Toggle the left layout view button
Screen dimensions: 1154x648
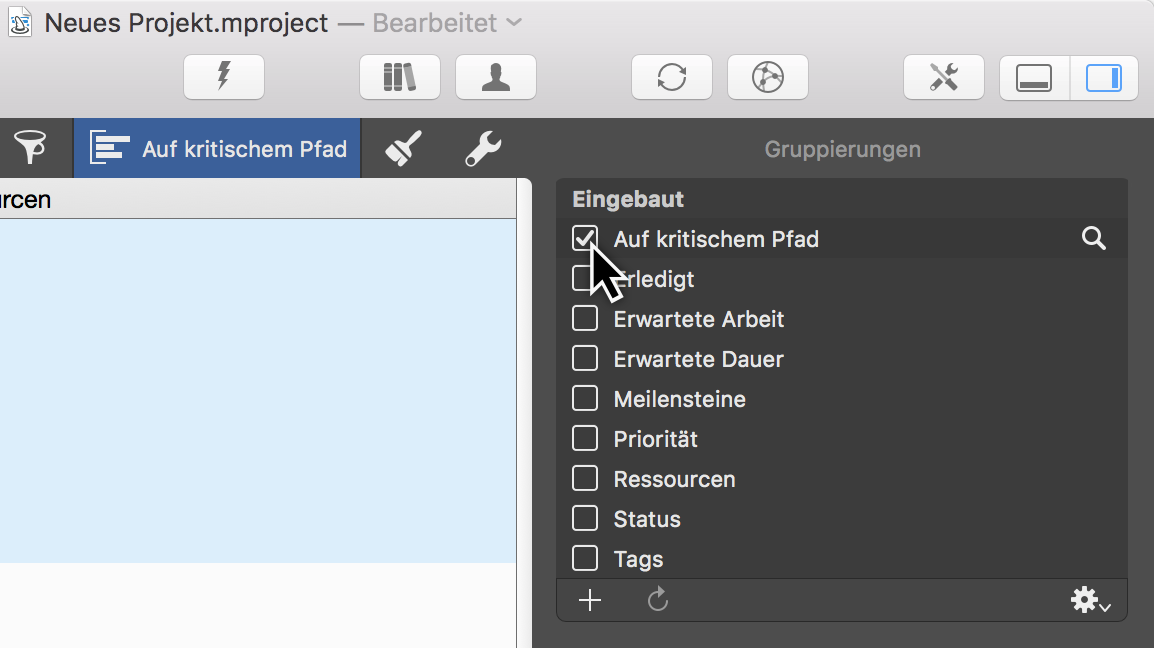(1035, 77)
